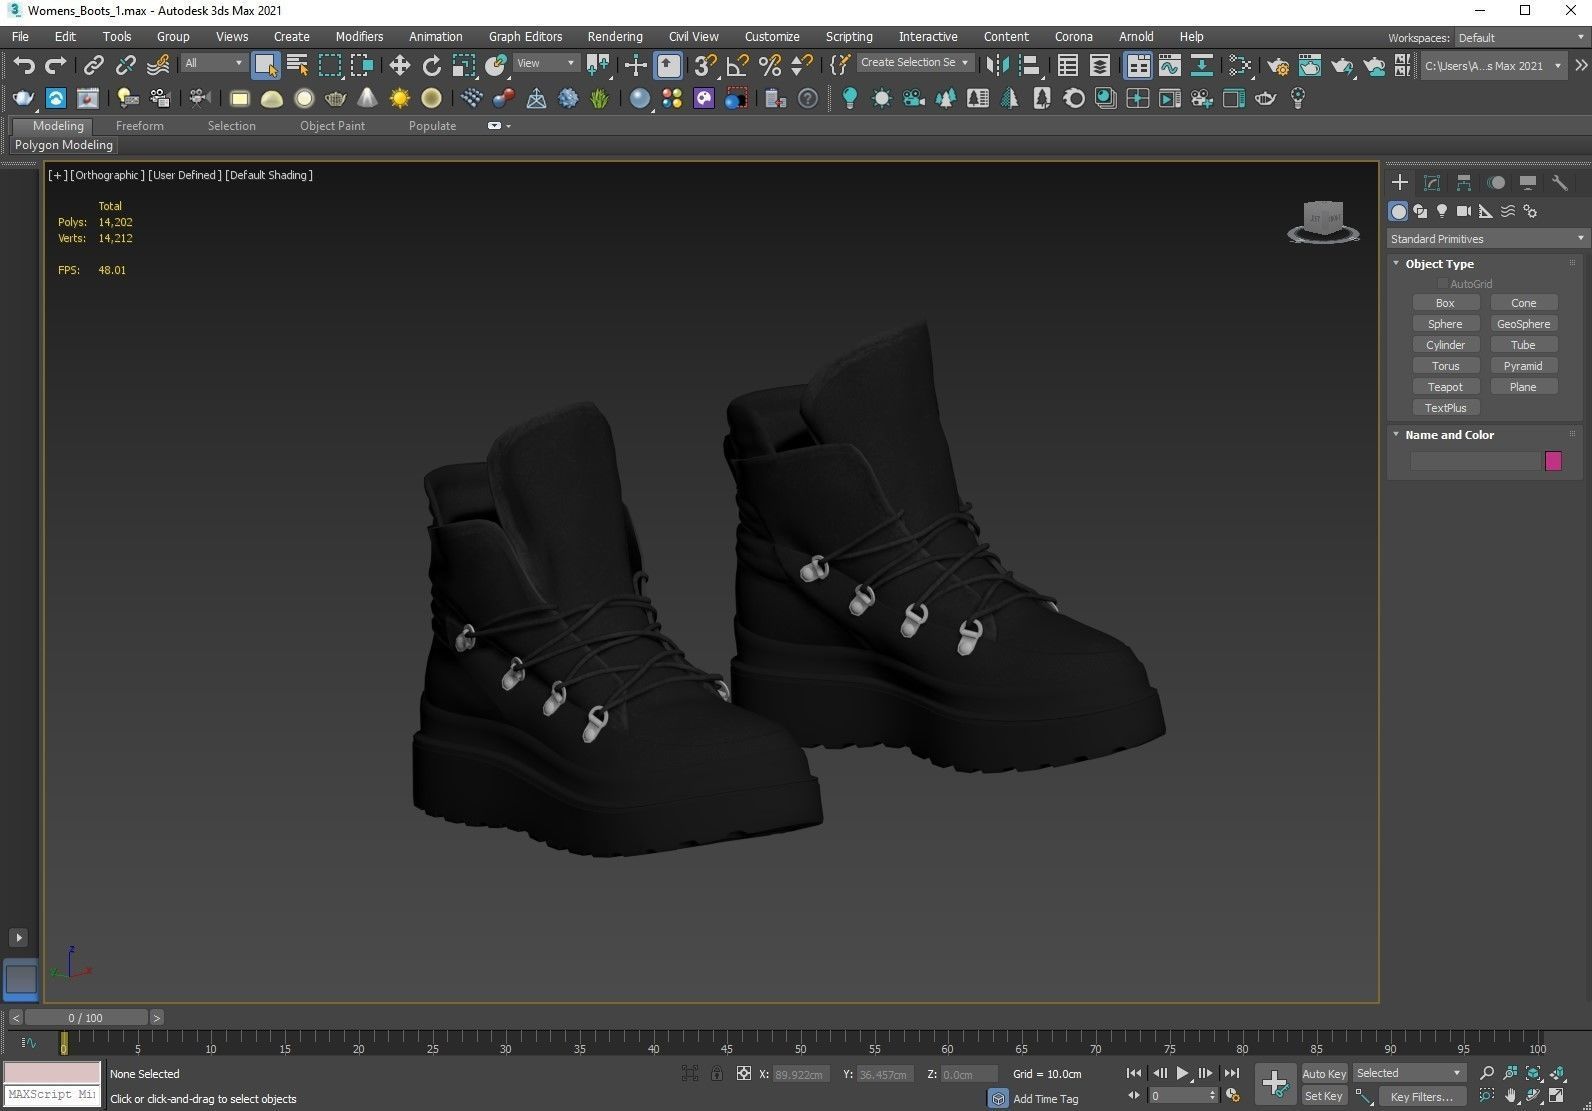
Task: Click the ViewCube in viewport
Action: 1323,221
